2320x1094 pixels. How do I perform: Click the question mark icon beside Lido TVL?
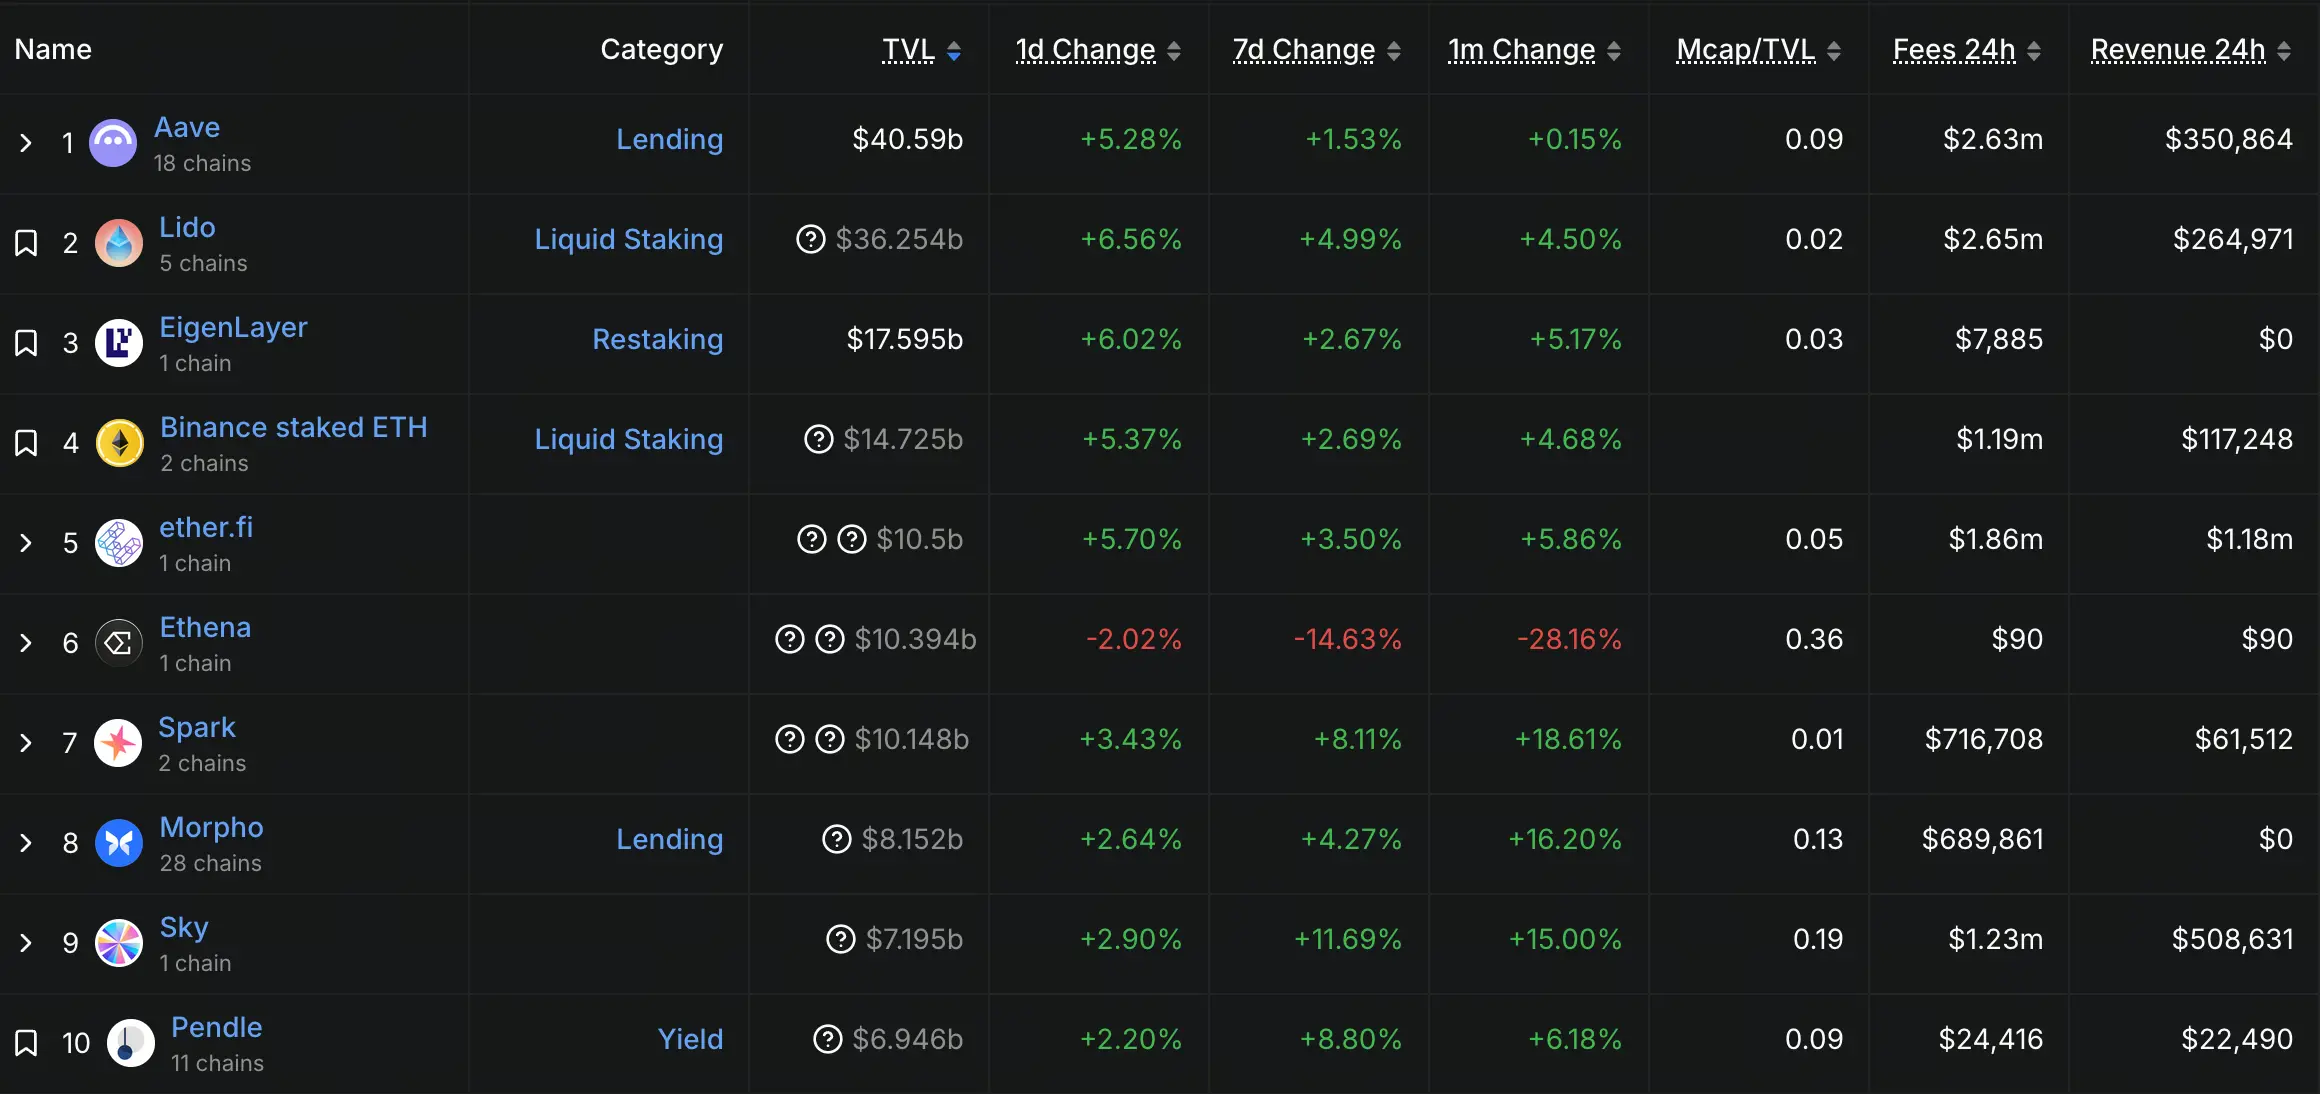coord(810,240)
